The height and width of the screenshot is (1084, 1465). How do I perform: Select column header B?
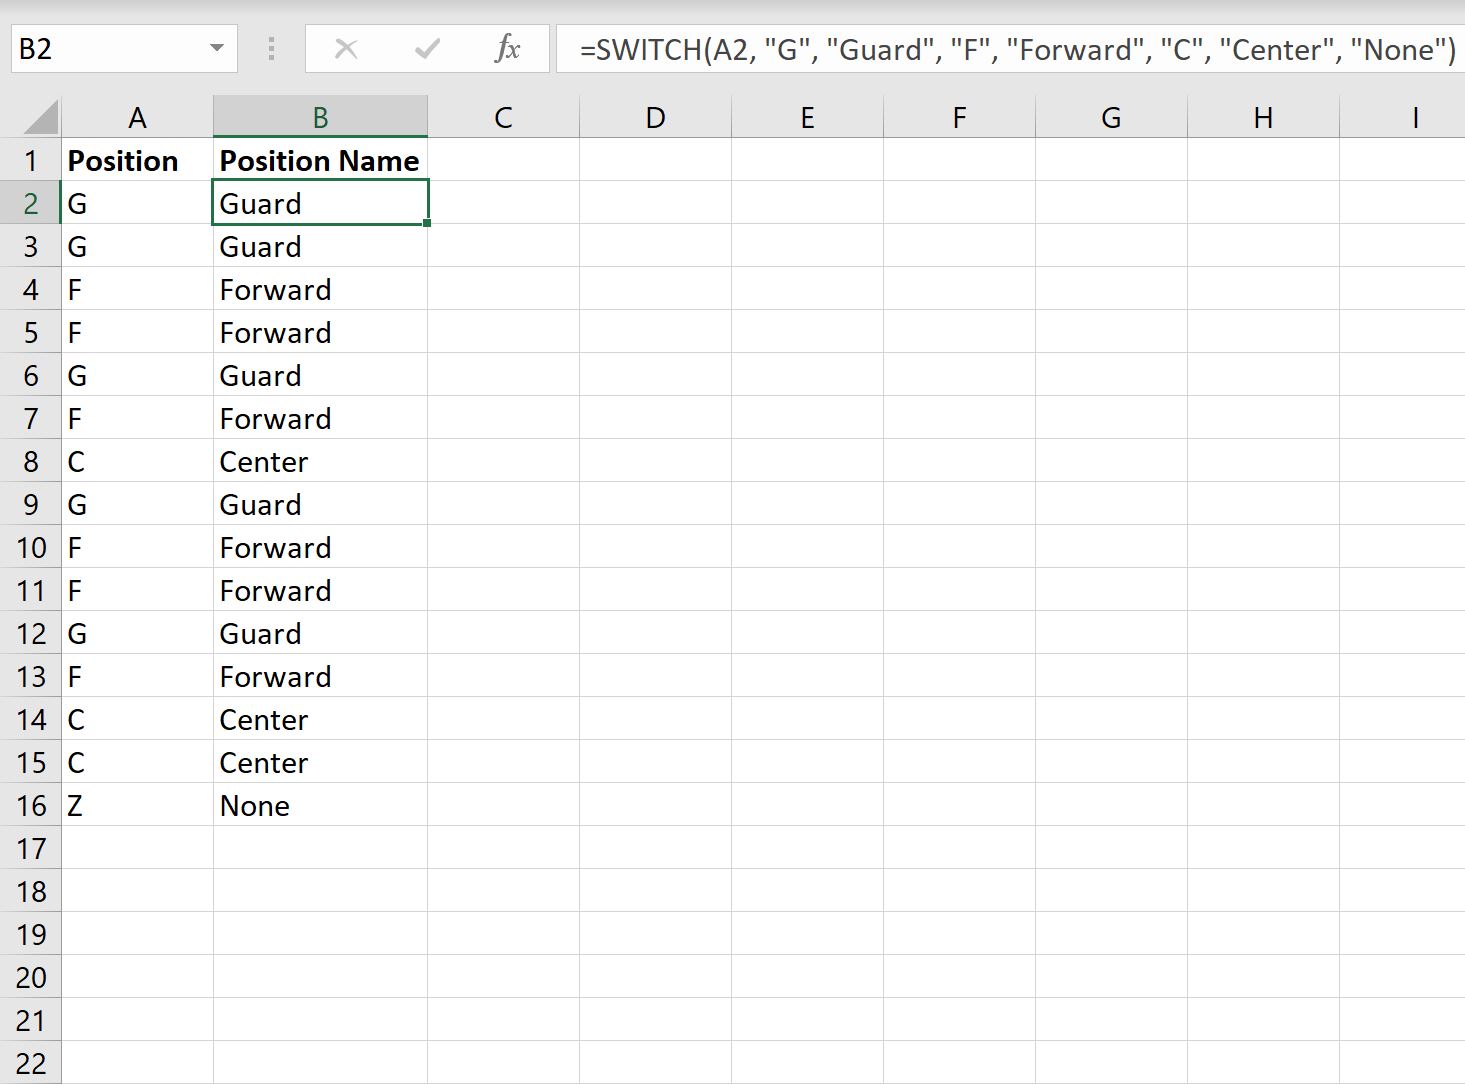coord(318,116)
